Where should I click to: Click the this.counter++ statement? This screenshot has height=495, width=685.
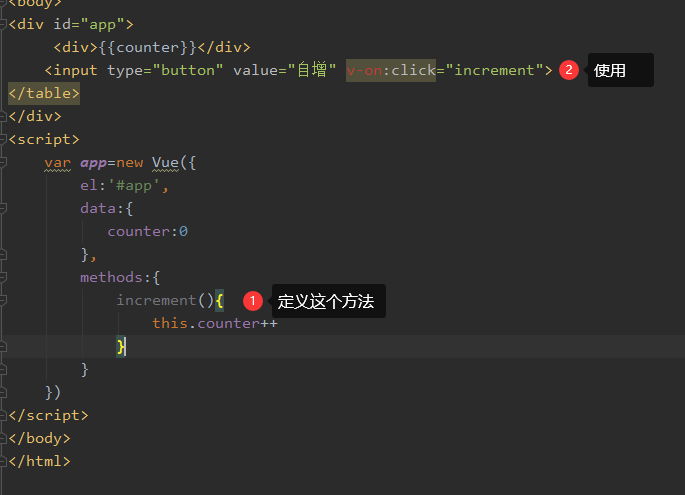point(215,323)
